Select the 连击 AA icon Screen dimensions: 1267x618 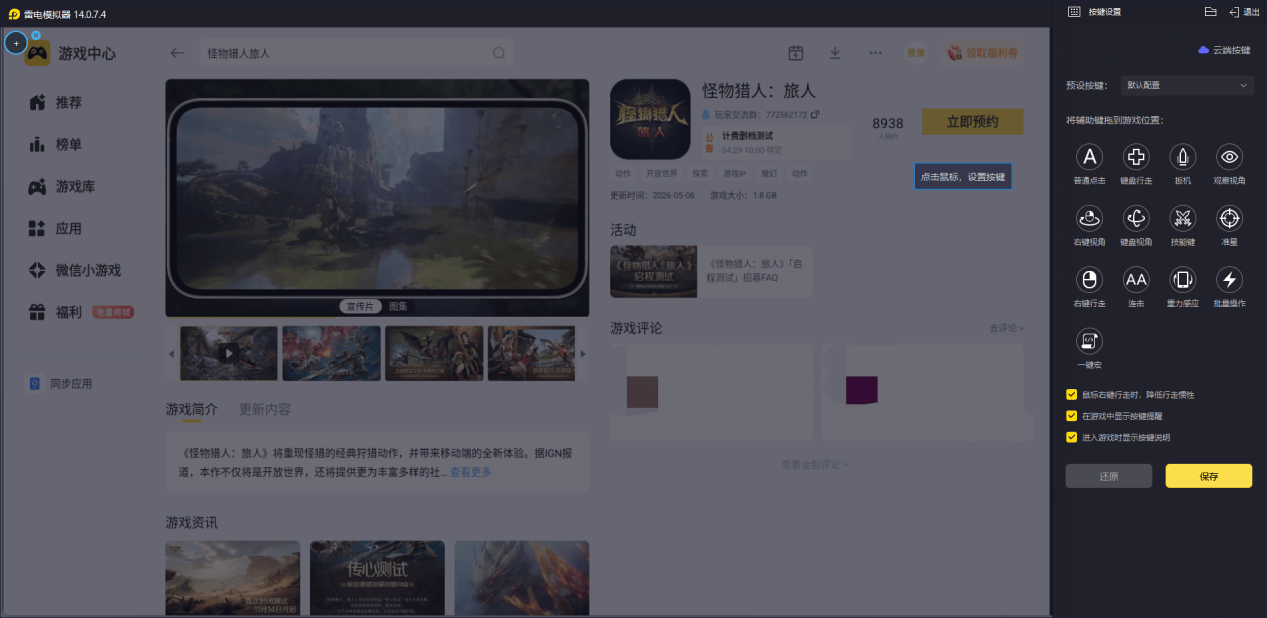pos(1136,279)
